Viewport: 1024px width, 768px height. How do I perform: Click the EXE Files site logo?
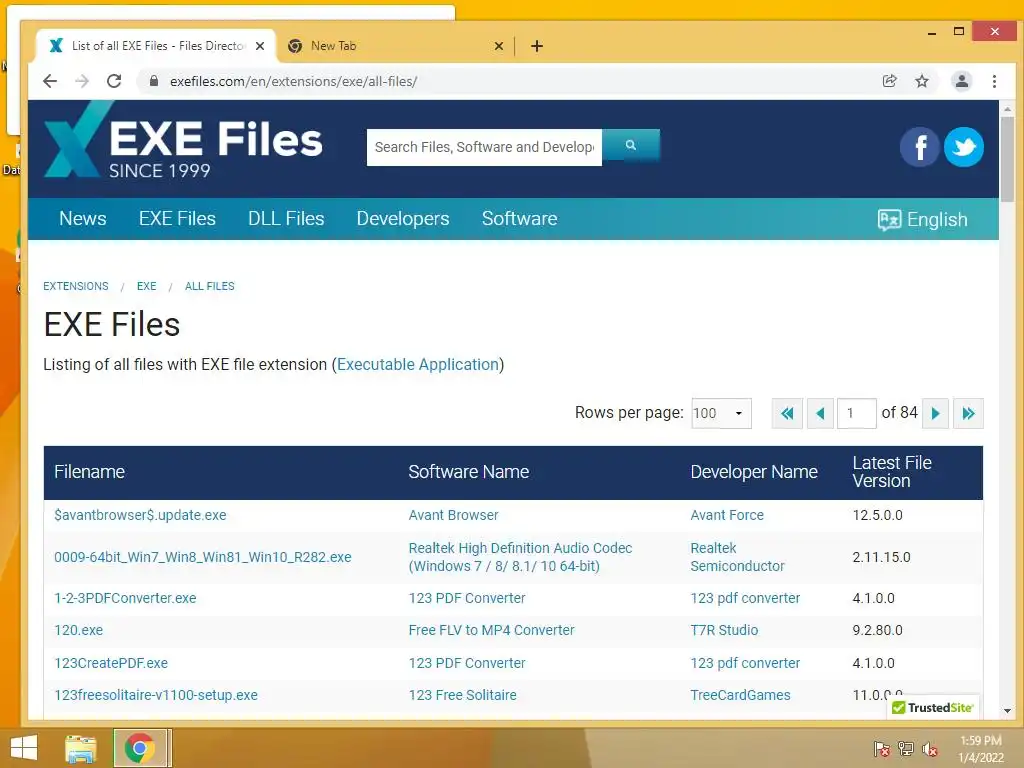tap(184, 142)
